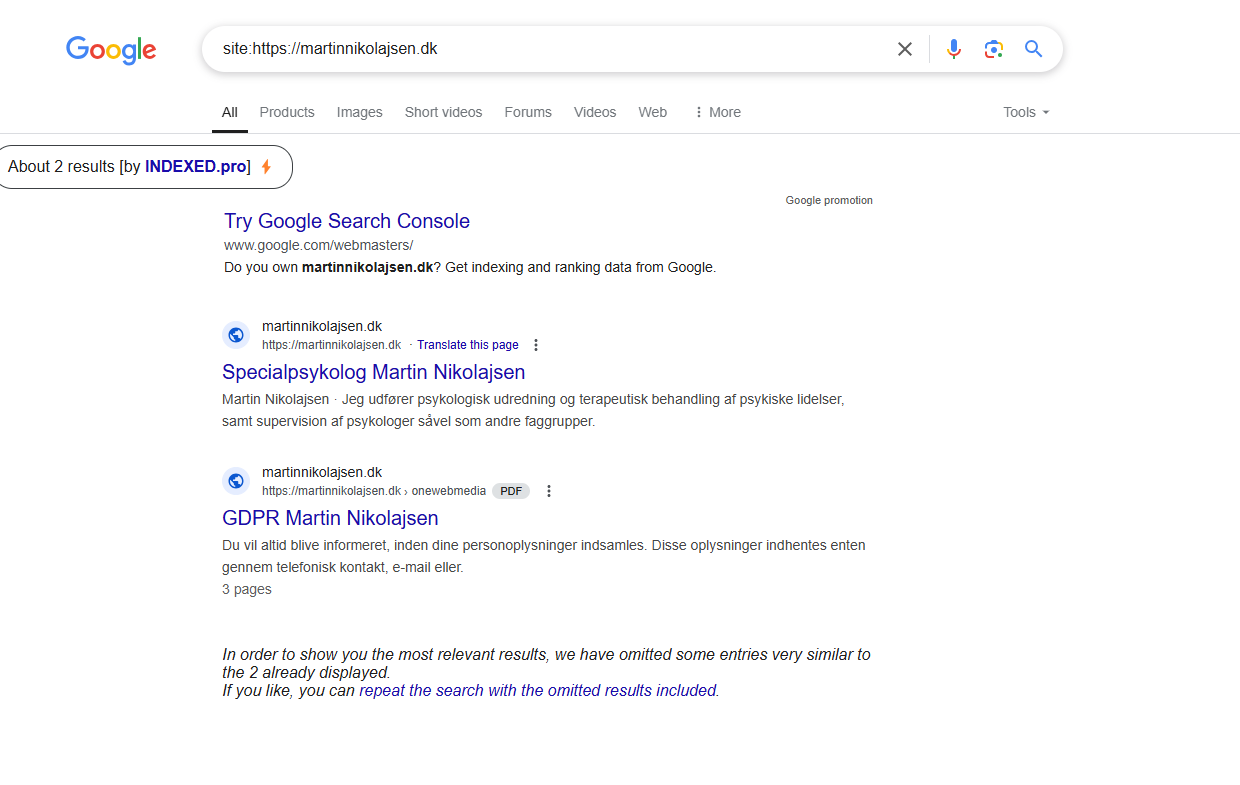Click globe favicon of GDPR result

click(x=236, y=481)
